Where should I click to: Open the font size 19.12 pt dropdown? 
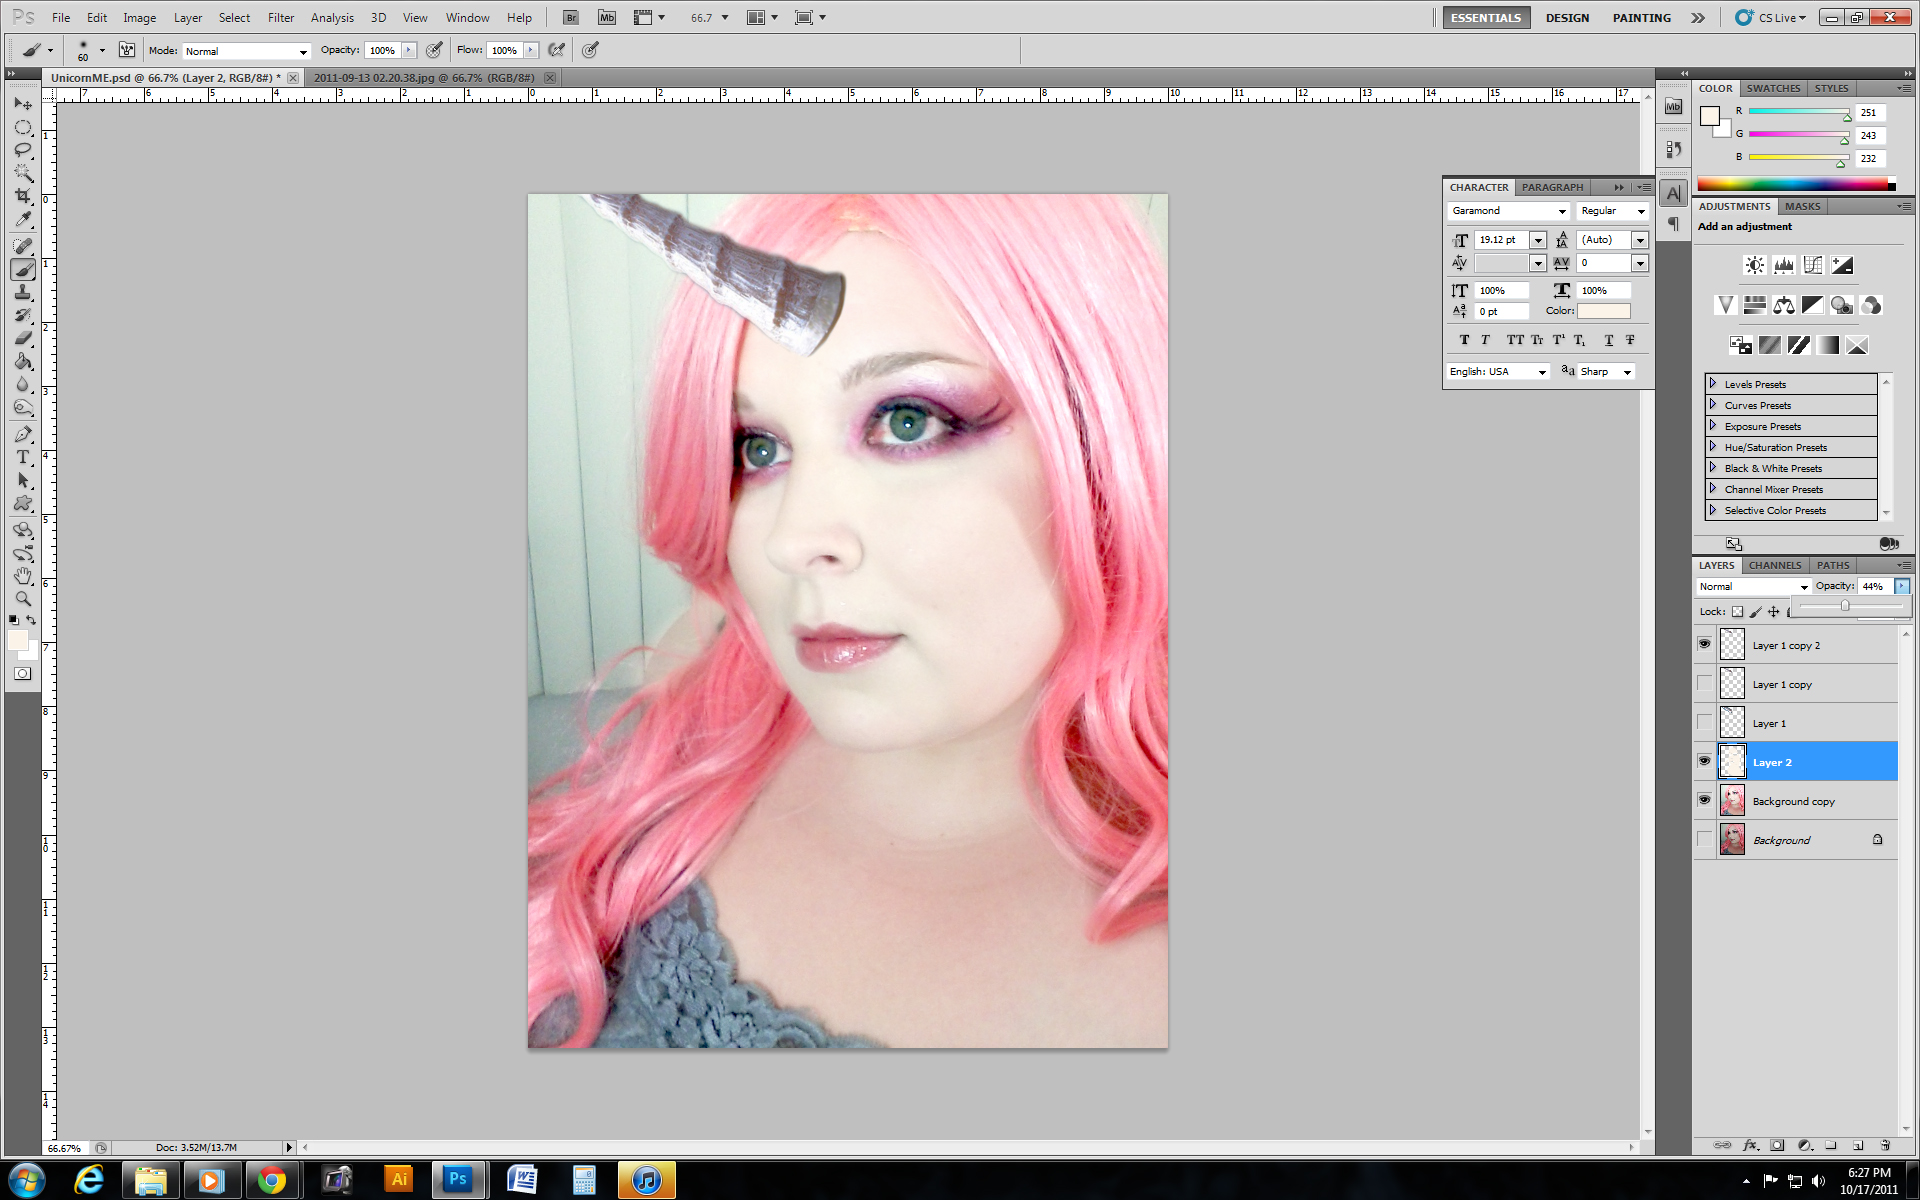pyautogui.click(x=1538, y=240)
